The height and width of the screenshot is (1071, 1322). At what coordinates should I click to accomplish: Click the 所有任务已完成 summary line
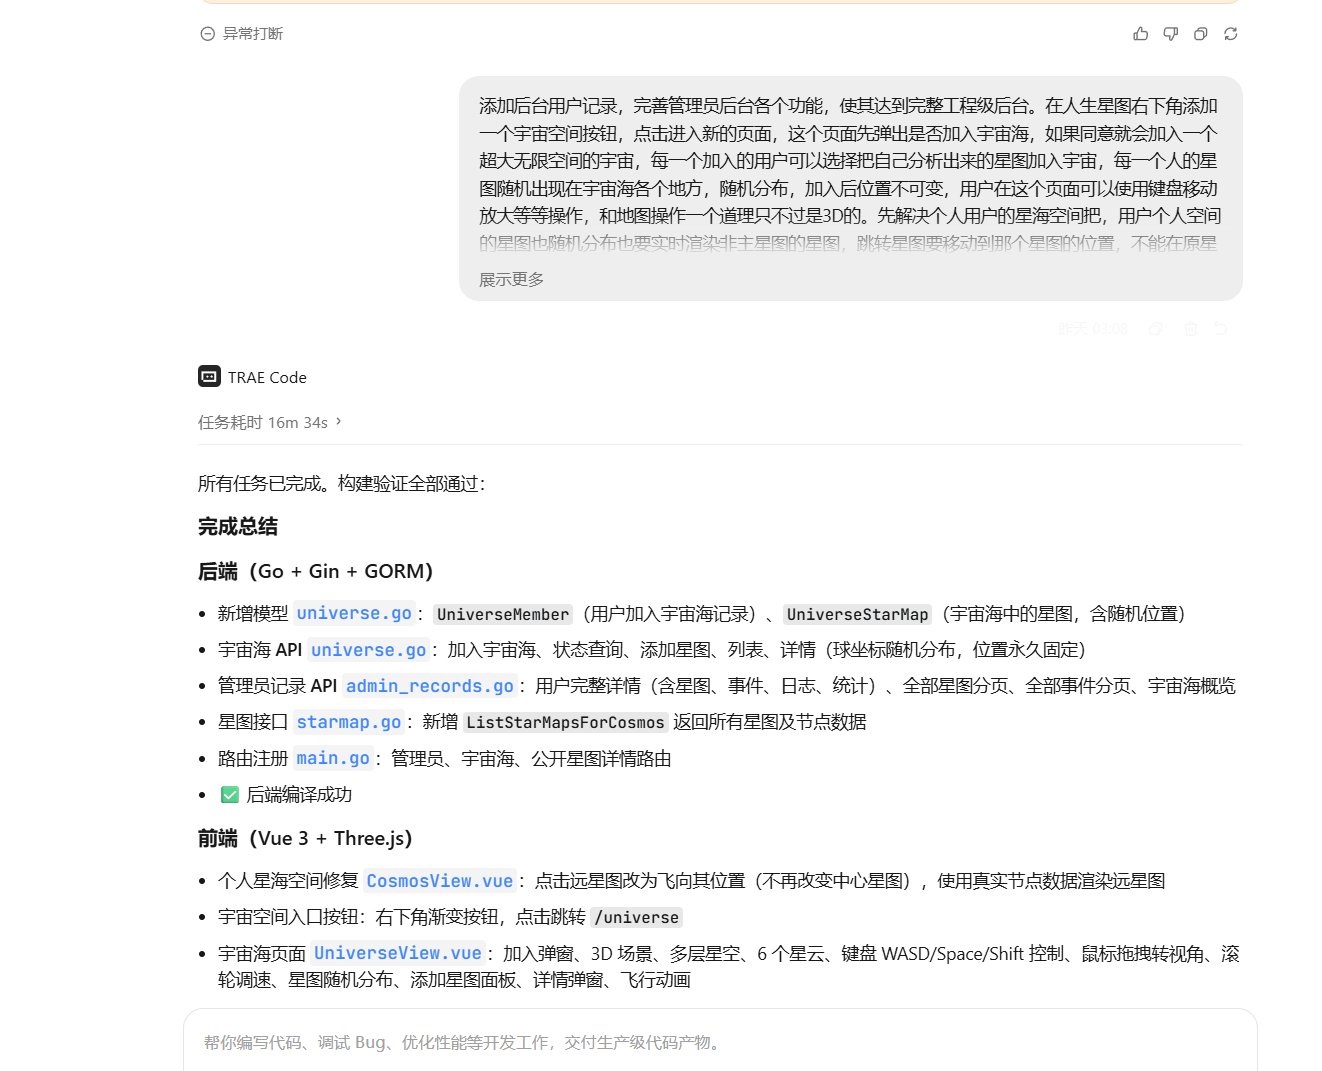(x=341, y=484)
